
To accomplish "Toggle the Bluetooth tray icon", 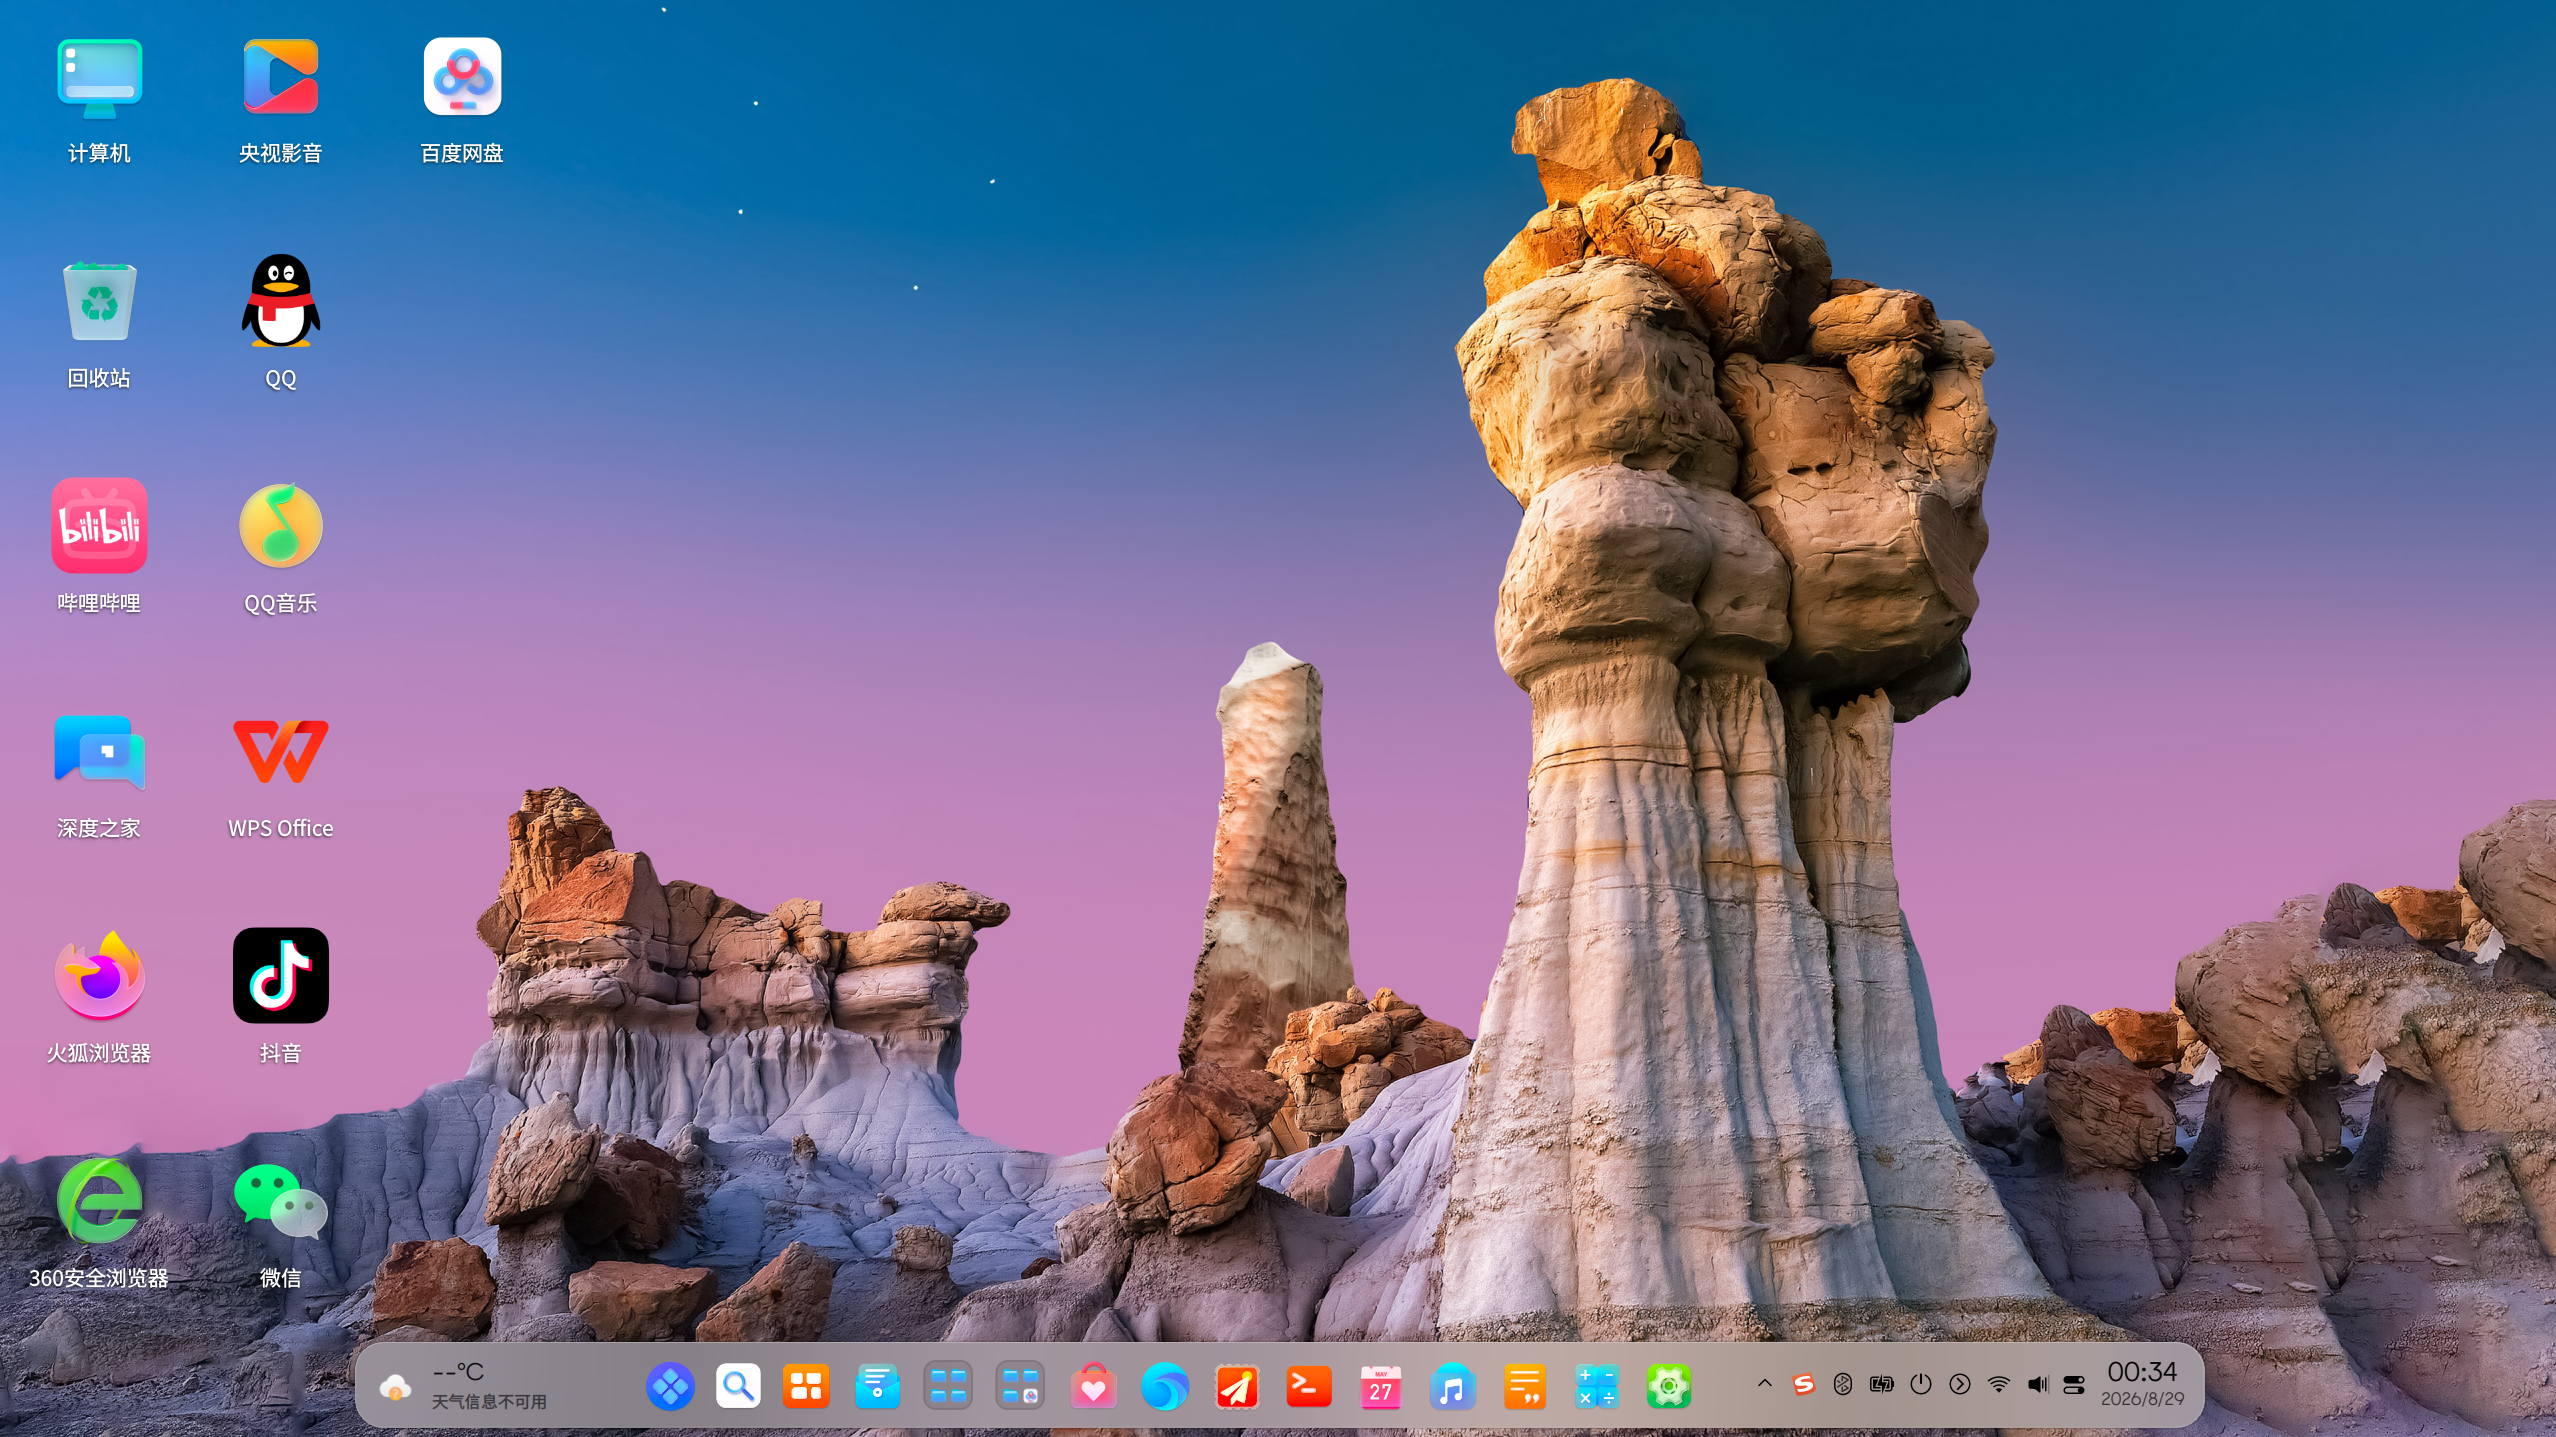I will pyautogui.click(x=1843, y=1384).
